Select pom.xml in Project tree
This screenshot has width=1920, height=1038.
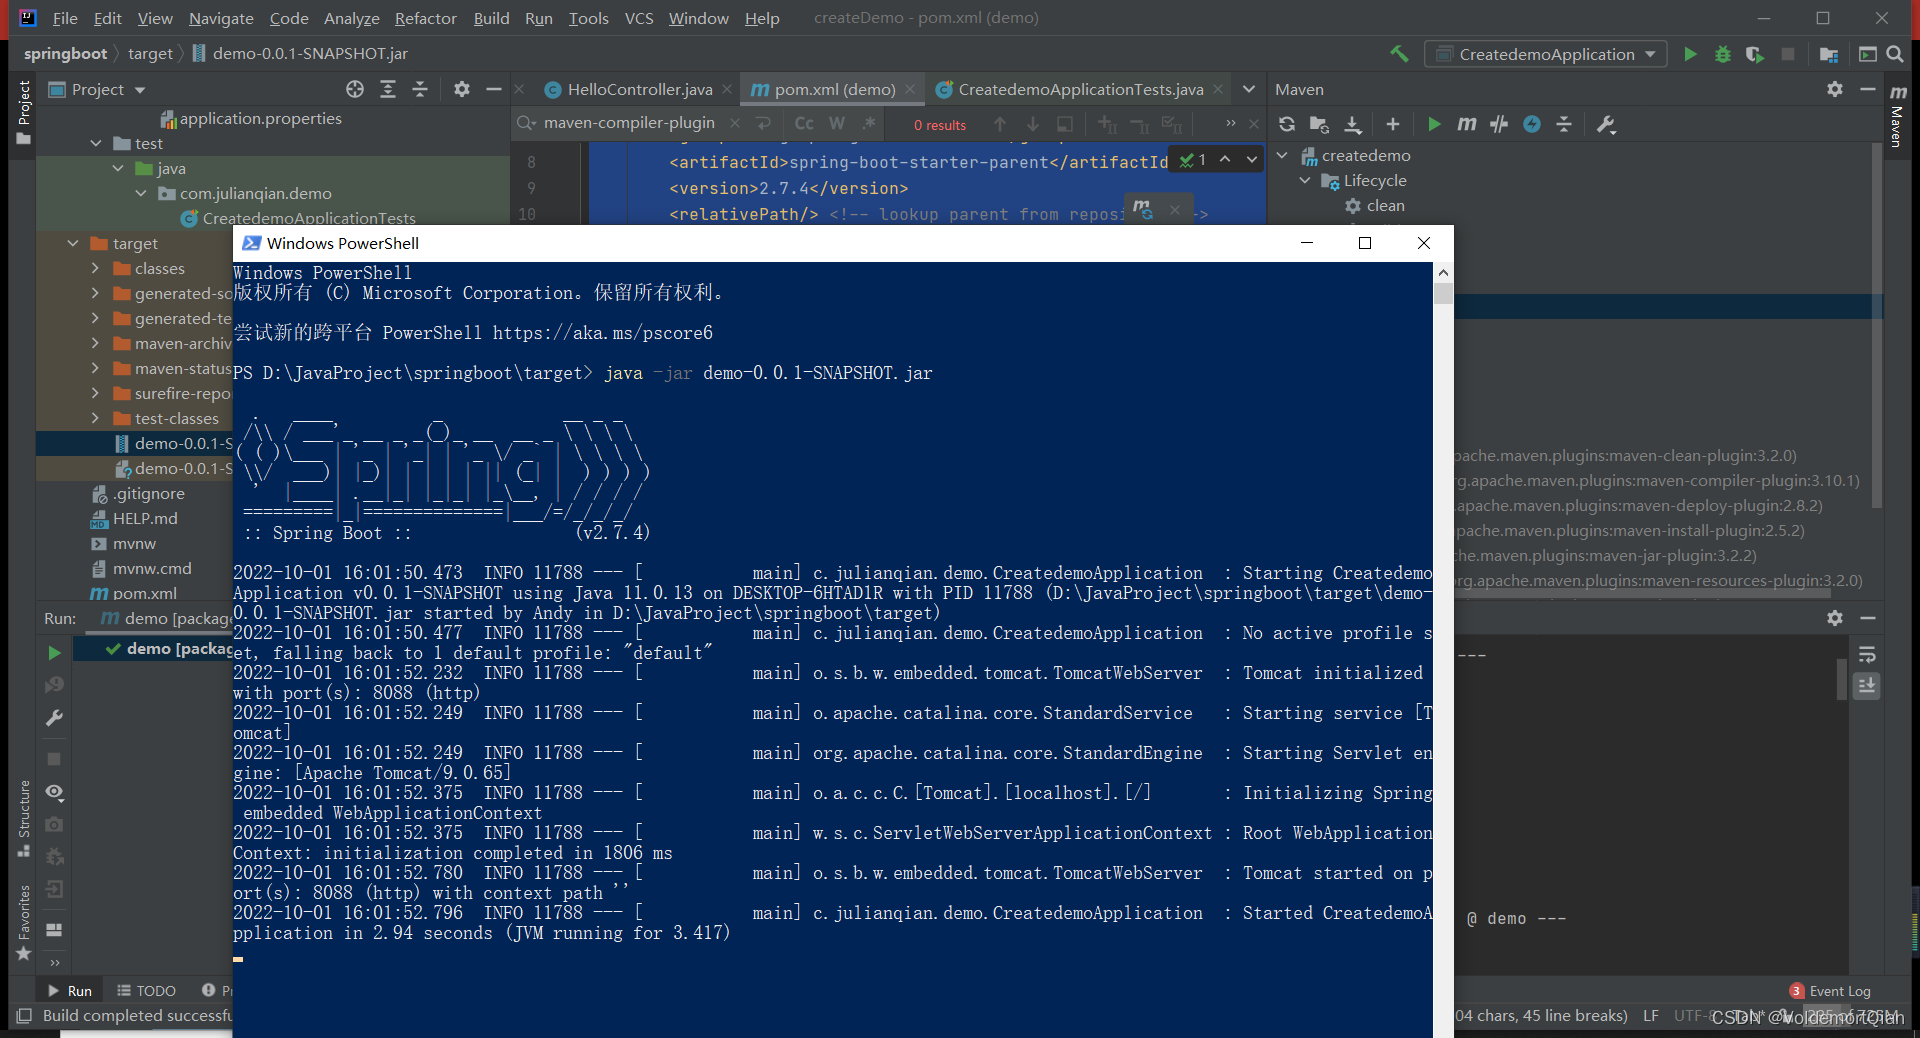coord(144,593)
